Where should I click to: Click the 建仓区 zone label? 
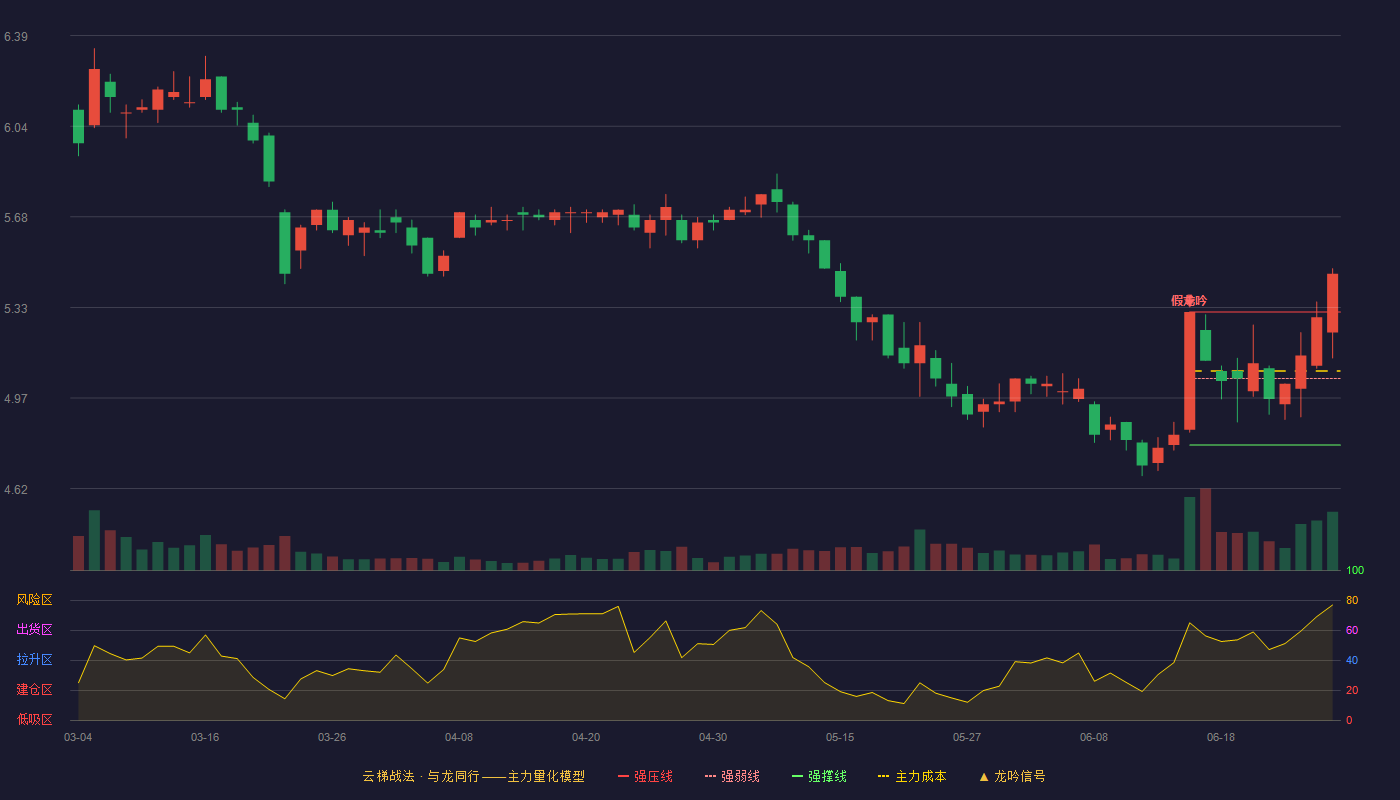tap(34, 690)
